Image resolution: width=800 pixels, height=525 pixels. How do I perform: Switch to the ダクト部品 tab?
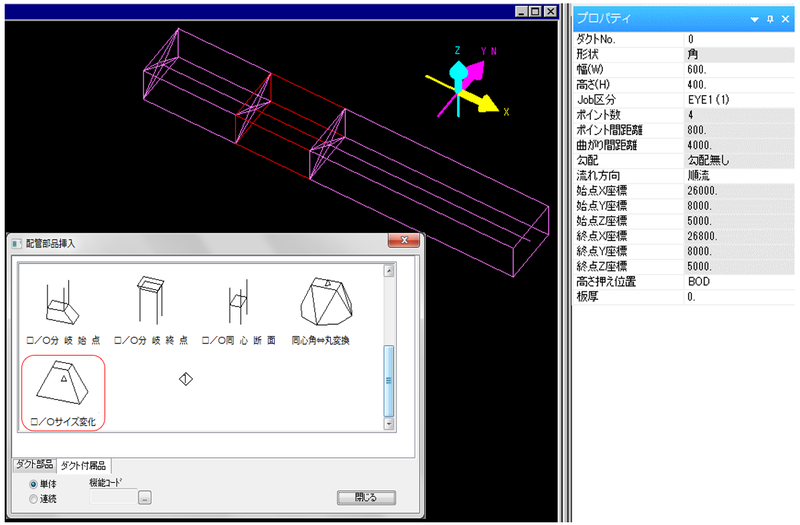pyautogui.click(x=33, y=465)
